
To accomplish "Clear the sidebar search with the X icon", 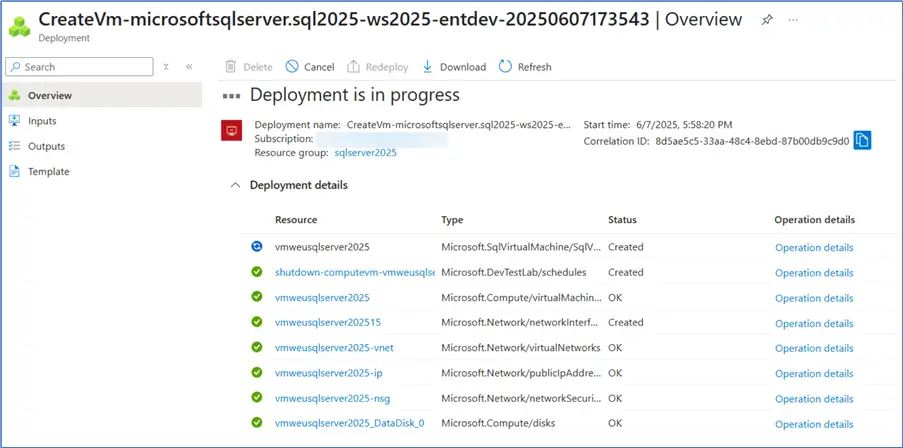I will [x=166, y=67].
